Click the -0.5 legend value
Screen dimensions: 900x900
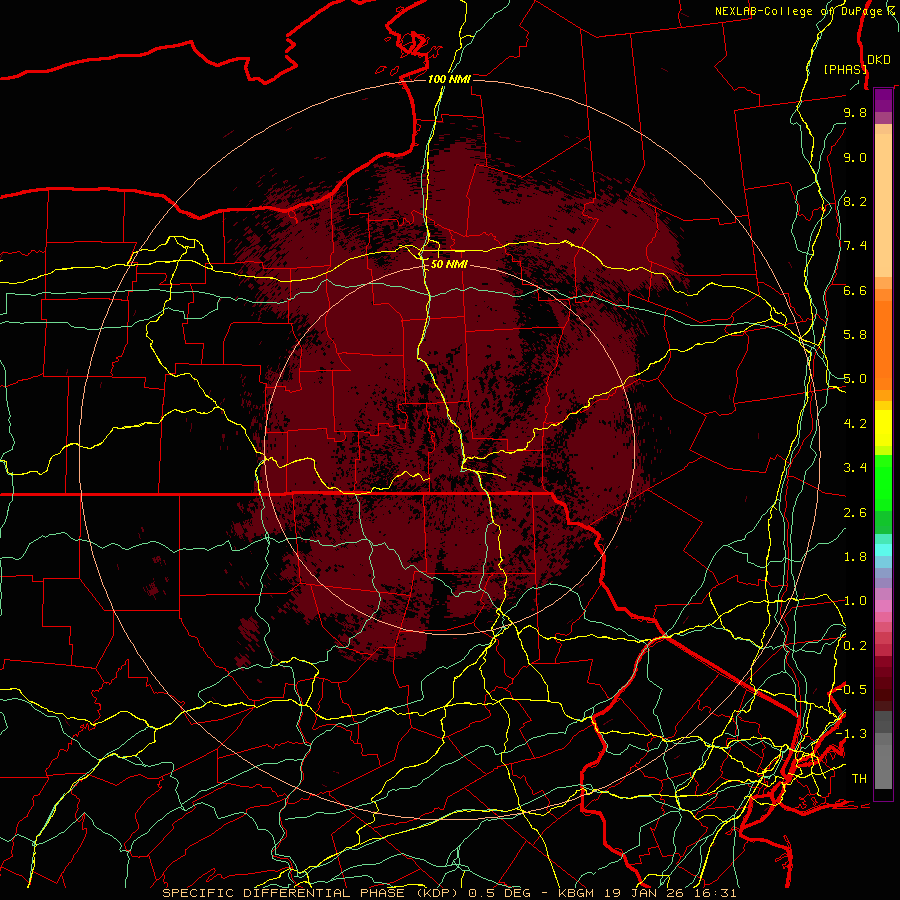[852, 690]
